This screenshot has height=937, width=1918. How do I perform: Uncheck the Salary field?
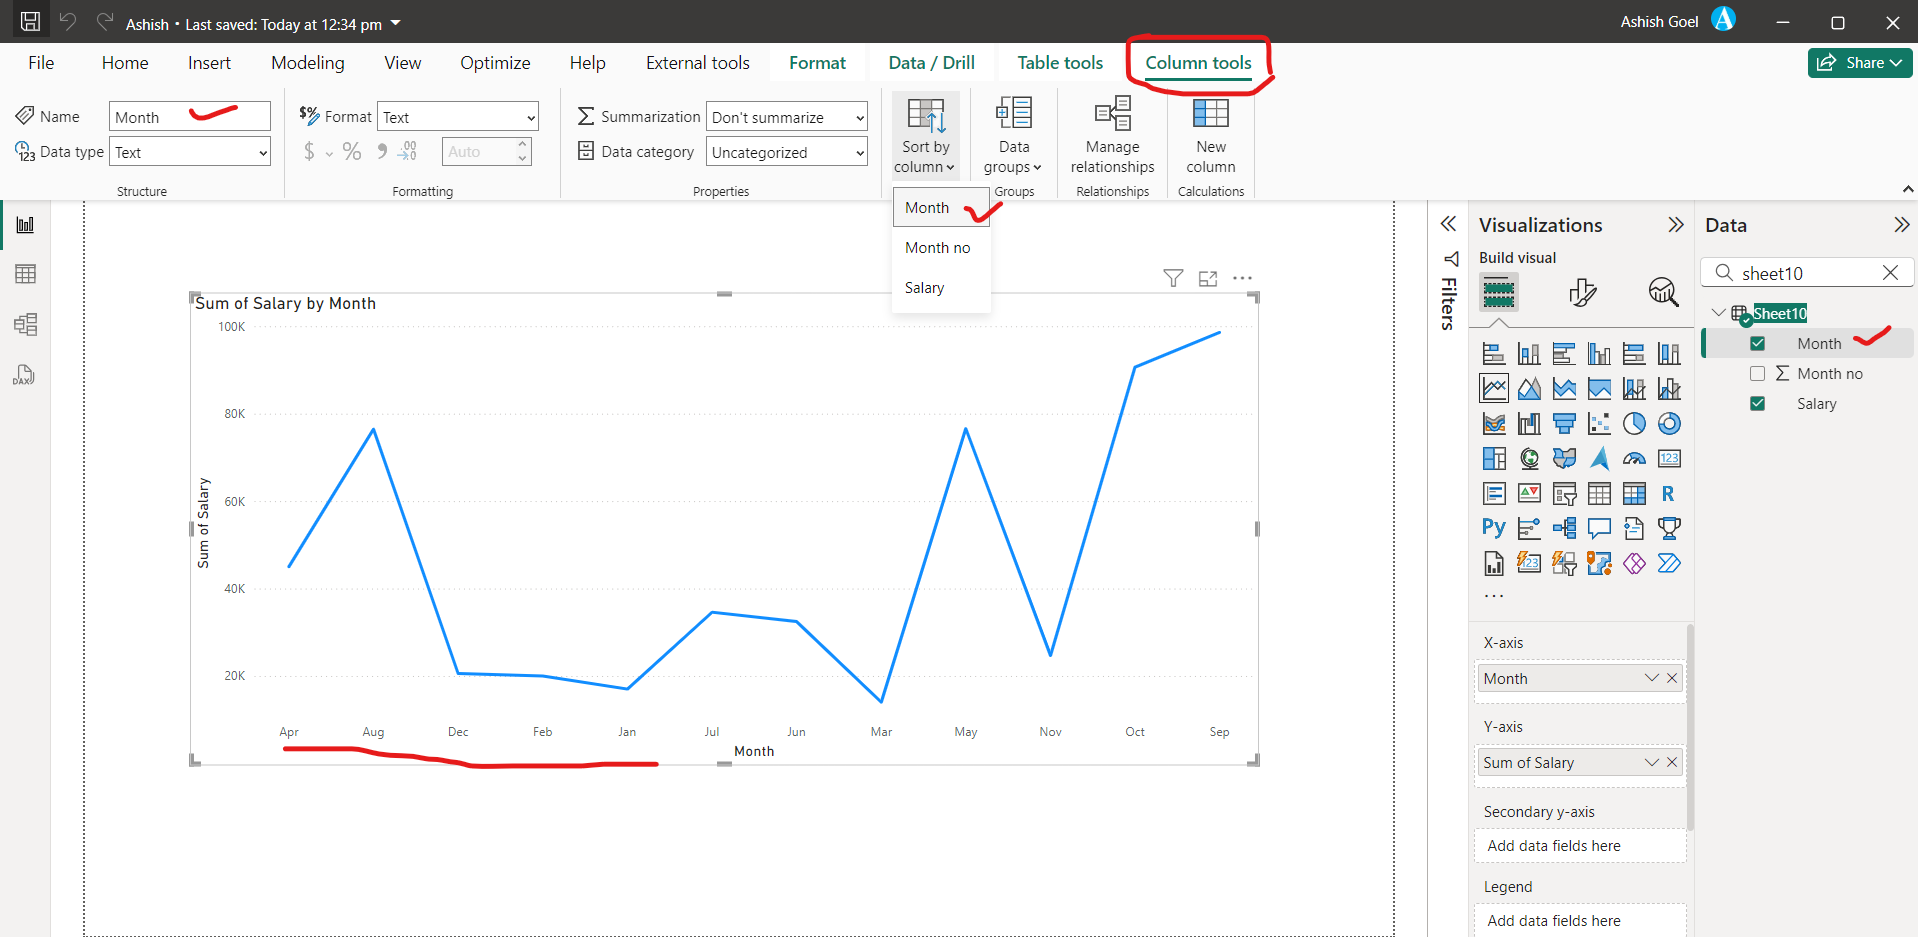(1759, 404)
